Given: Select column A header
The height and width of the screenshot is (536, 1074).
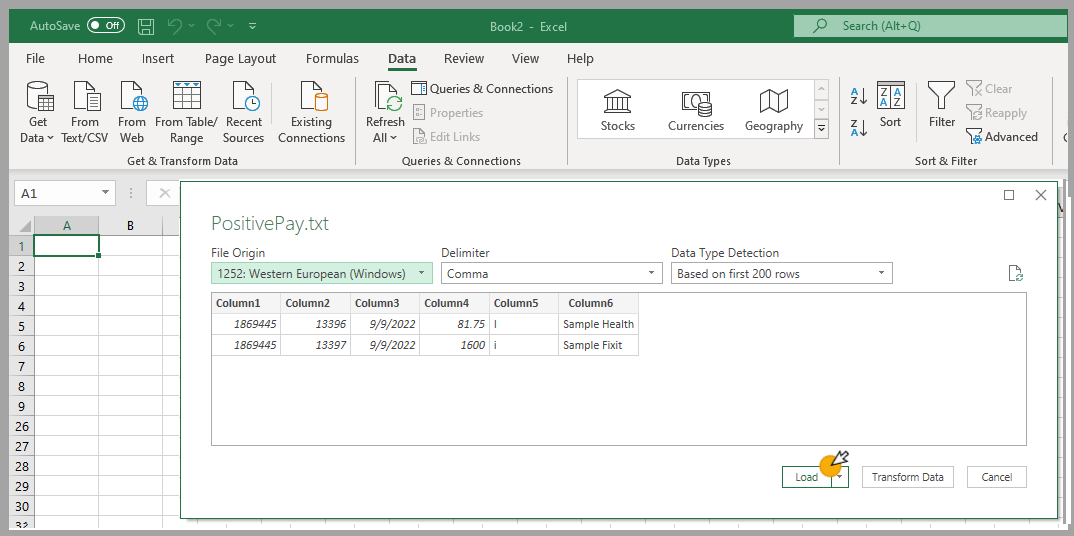Looking at the screenshot, I should pyautogui.click(x=66, y=226).
